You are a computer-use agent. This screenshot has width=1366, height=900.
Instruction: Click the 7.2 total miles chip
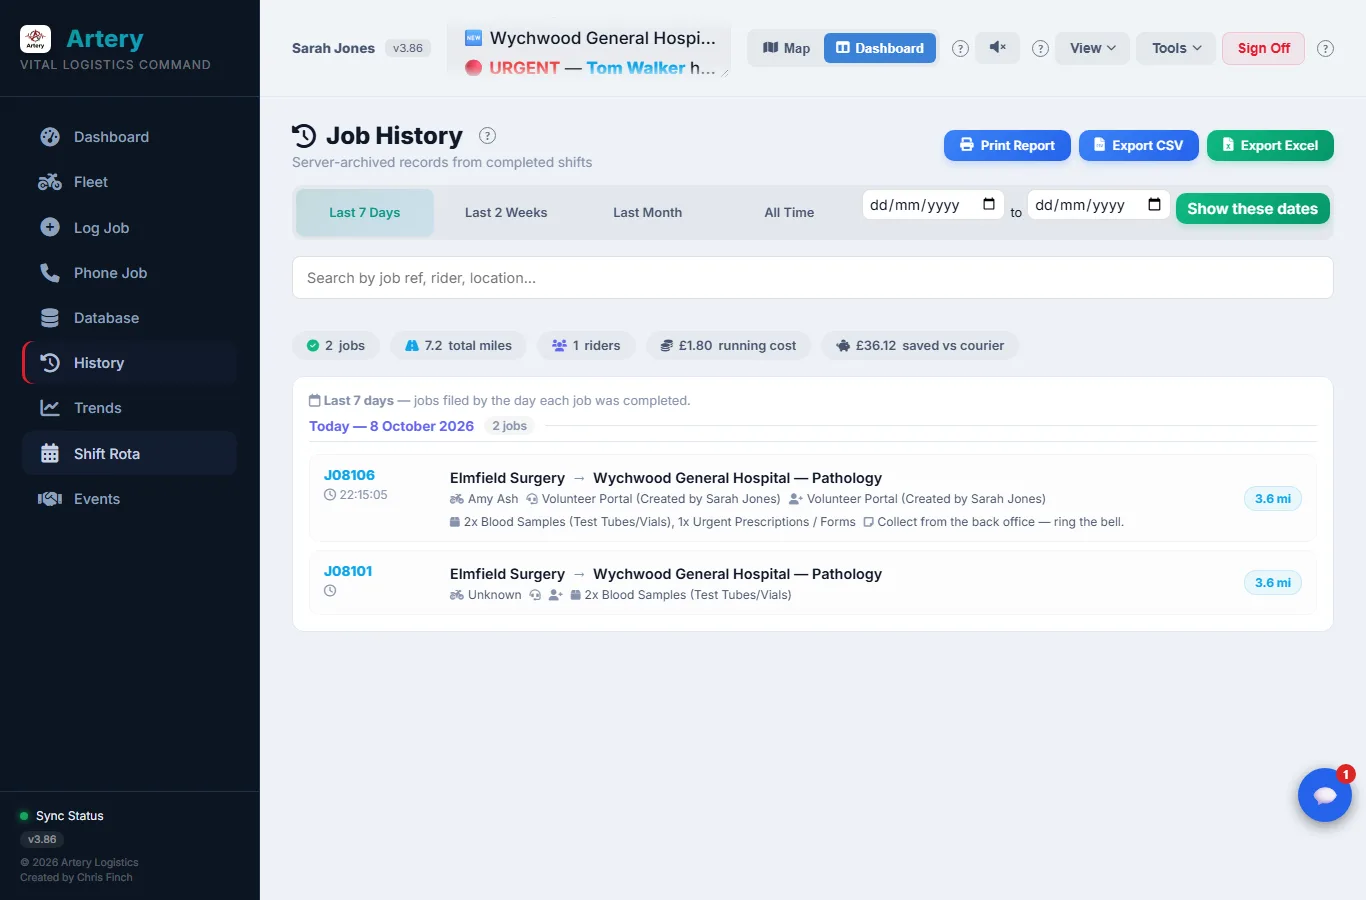pyautogui.click(x=458, y=346)
